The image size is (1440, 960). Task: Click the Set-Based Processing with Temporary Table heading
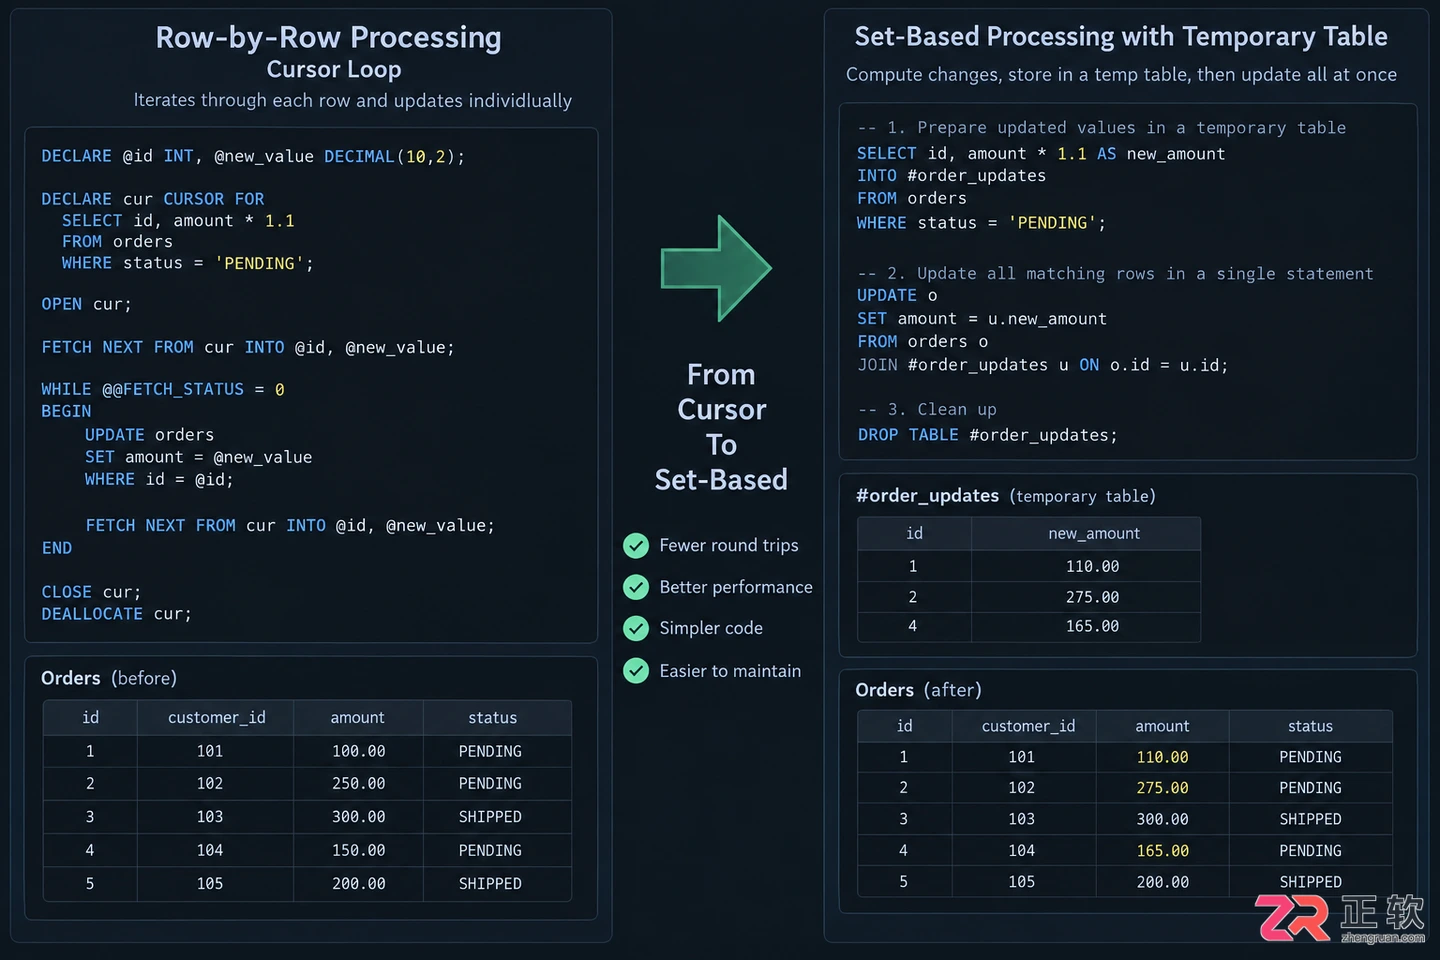pos(1121,37)
